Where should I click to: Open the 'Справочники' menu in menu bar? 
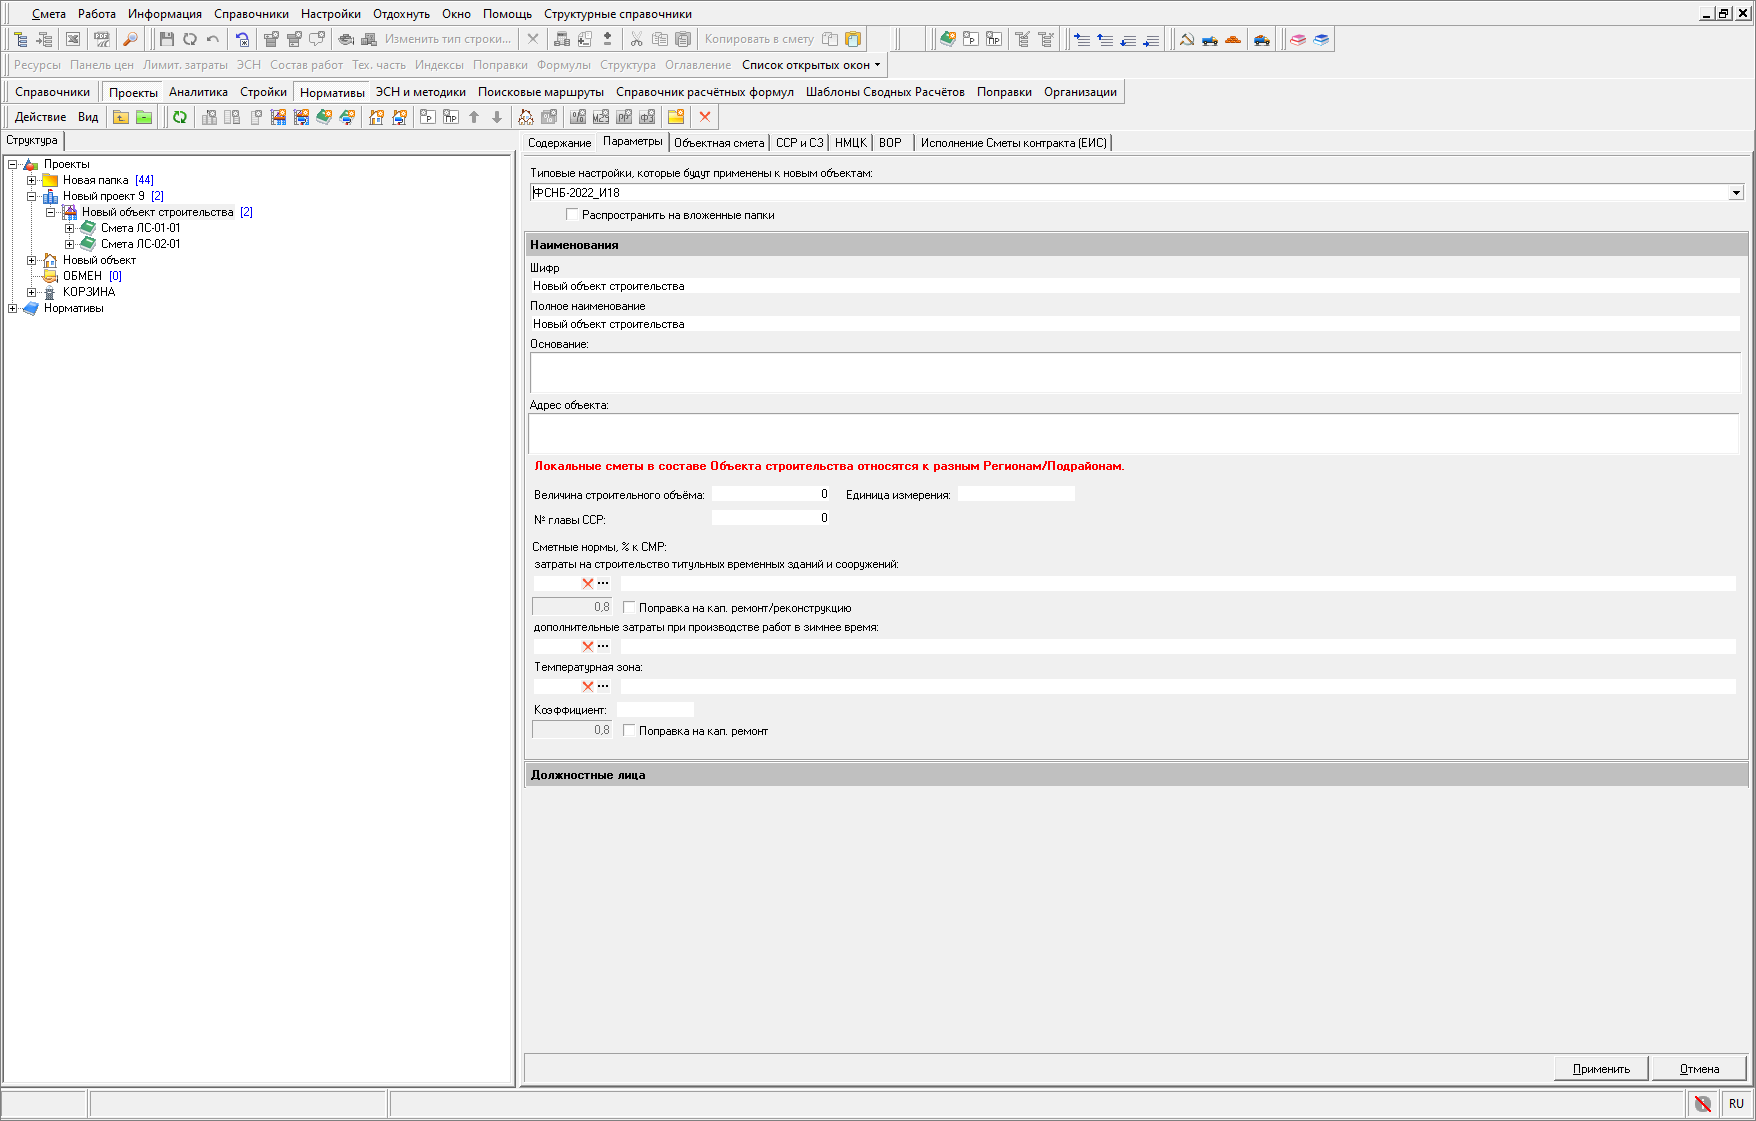(x=251, y=14)
